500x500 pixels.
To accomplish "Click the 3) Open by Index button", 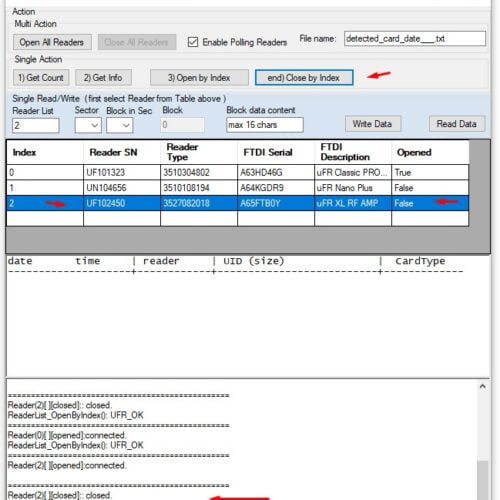I will [199, 78].
